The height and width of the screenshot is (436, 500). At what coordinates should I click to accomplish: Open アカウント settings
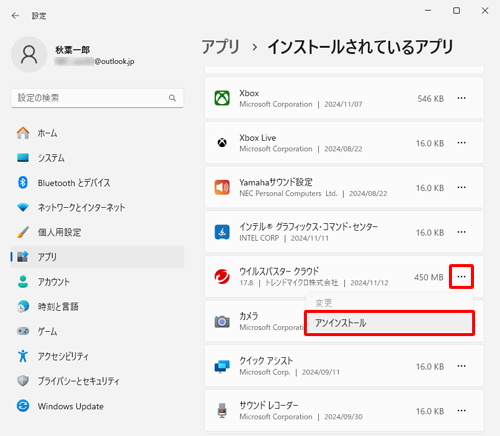click(x=97, y=282)
